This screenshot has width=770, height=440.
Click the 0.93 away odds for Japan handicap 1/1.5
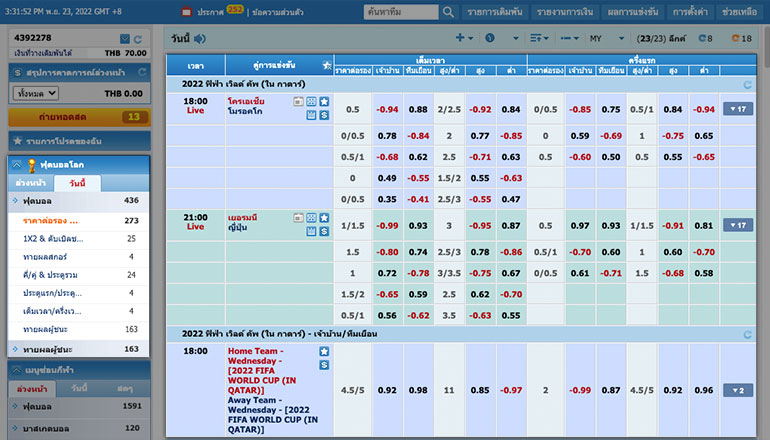(418, 226)
